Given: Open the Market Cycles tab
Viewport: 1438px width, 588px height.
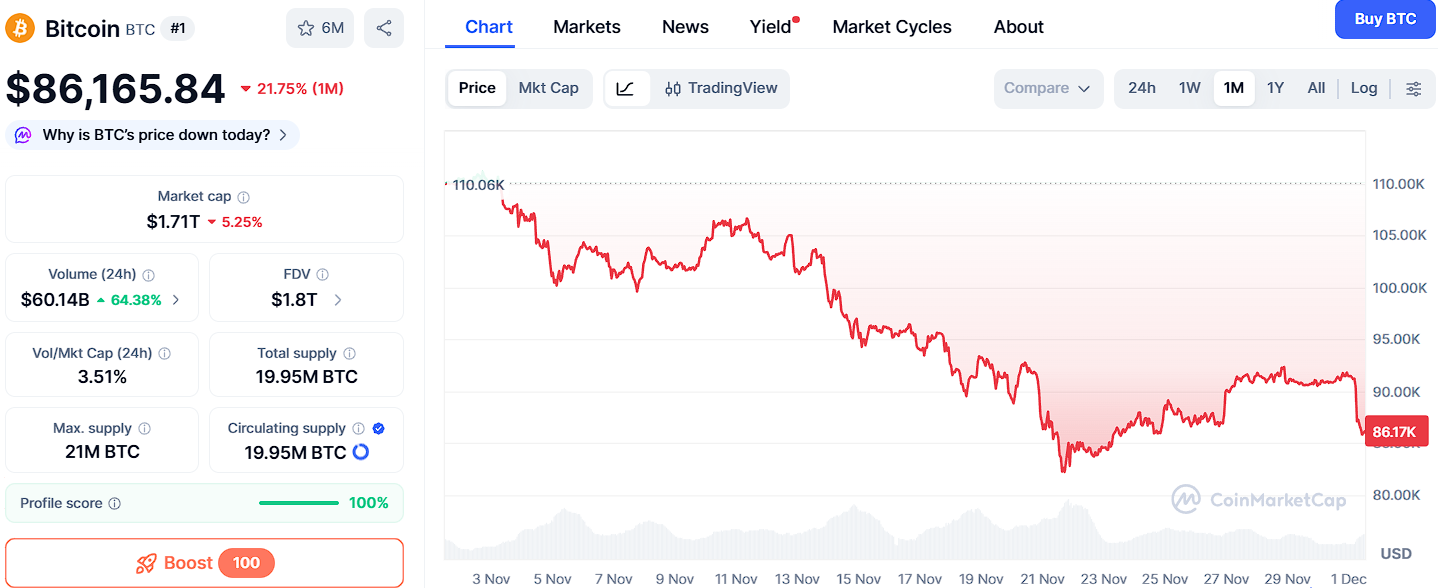Looking at the screenshot, I should coord(891,26).
